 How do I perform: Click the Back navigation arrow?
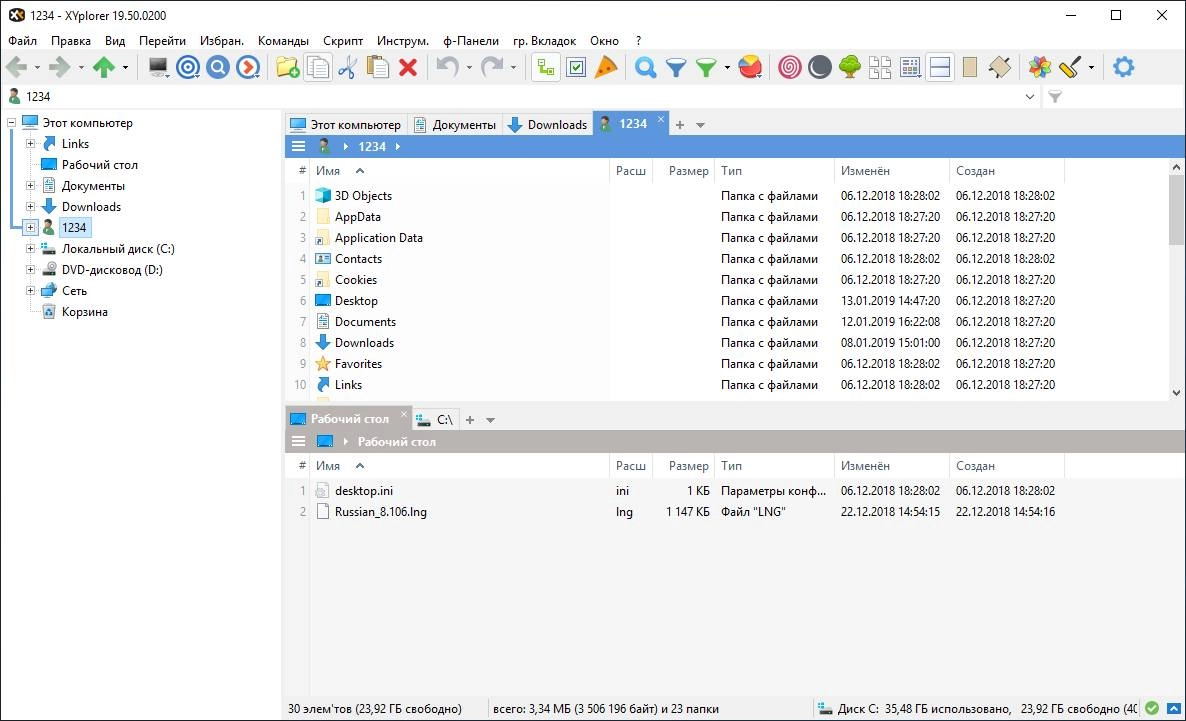[16, 67]
